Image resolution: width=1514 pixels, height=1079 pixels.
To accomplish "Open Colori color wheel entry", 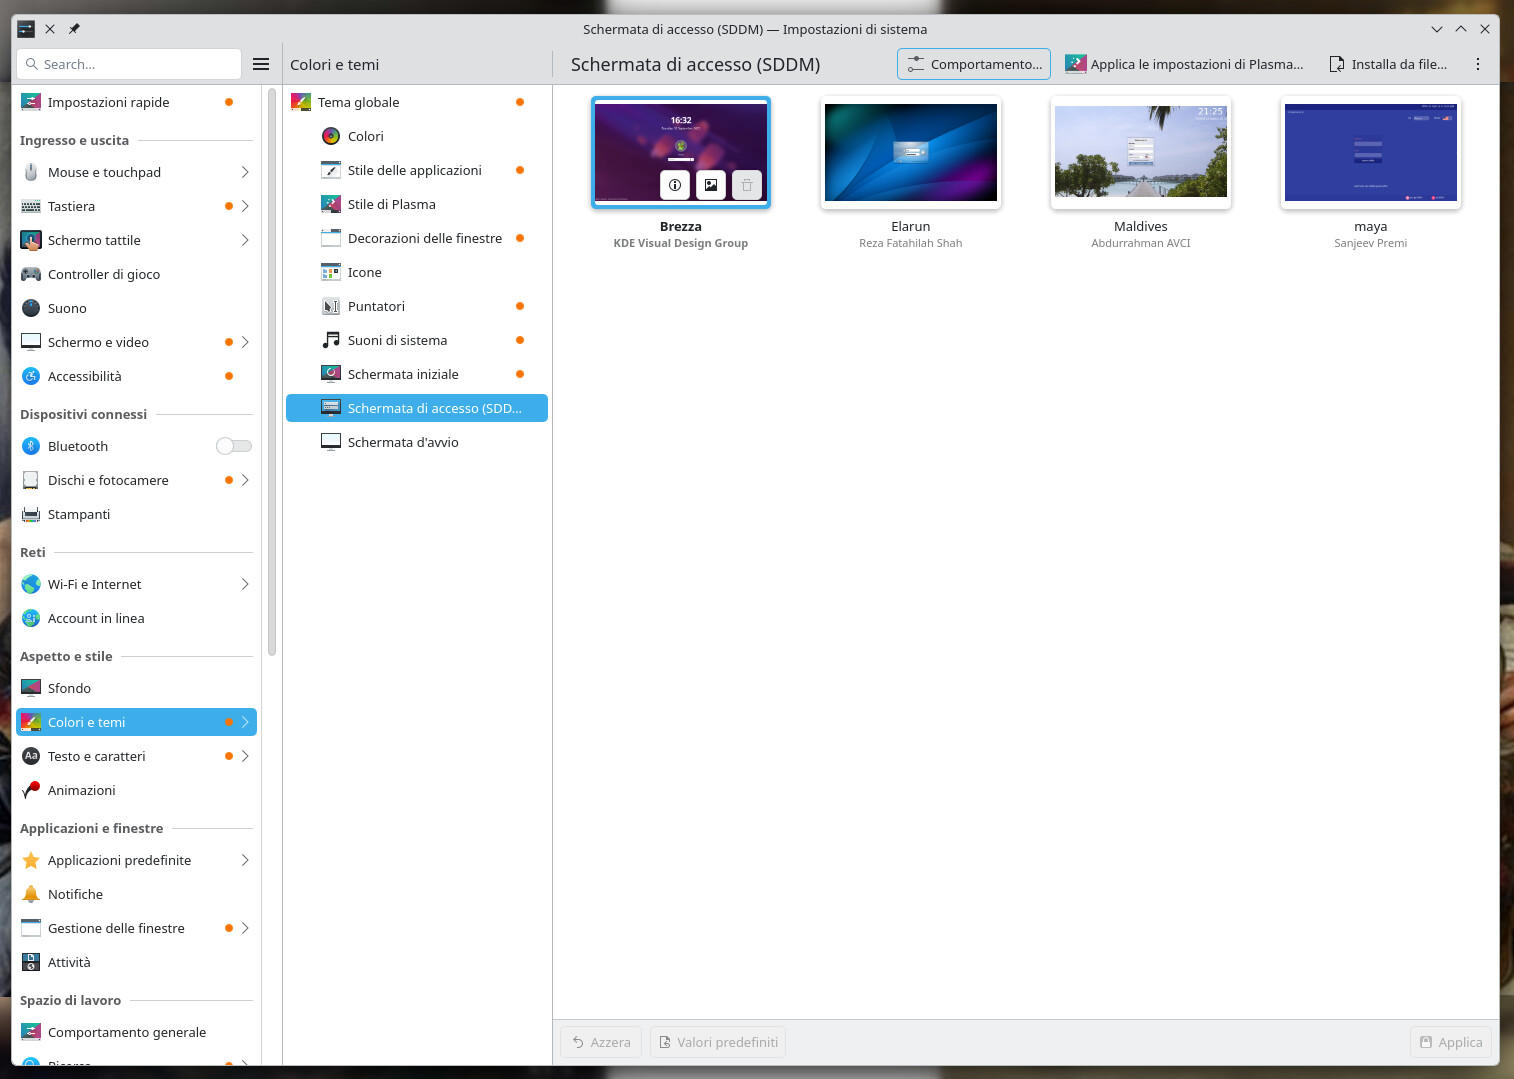I will [365, 136].
